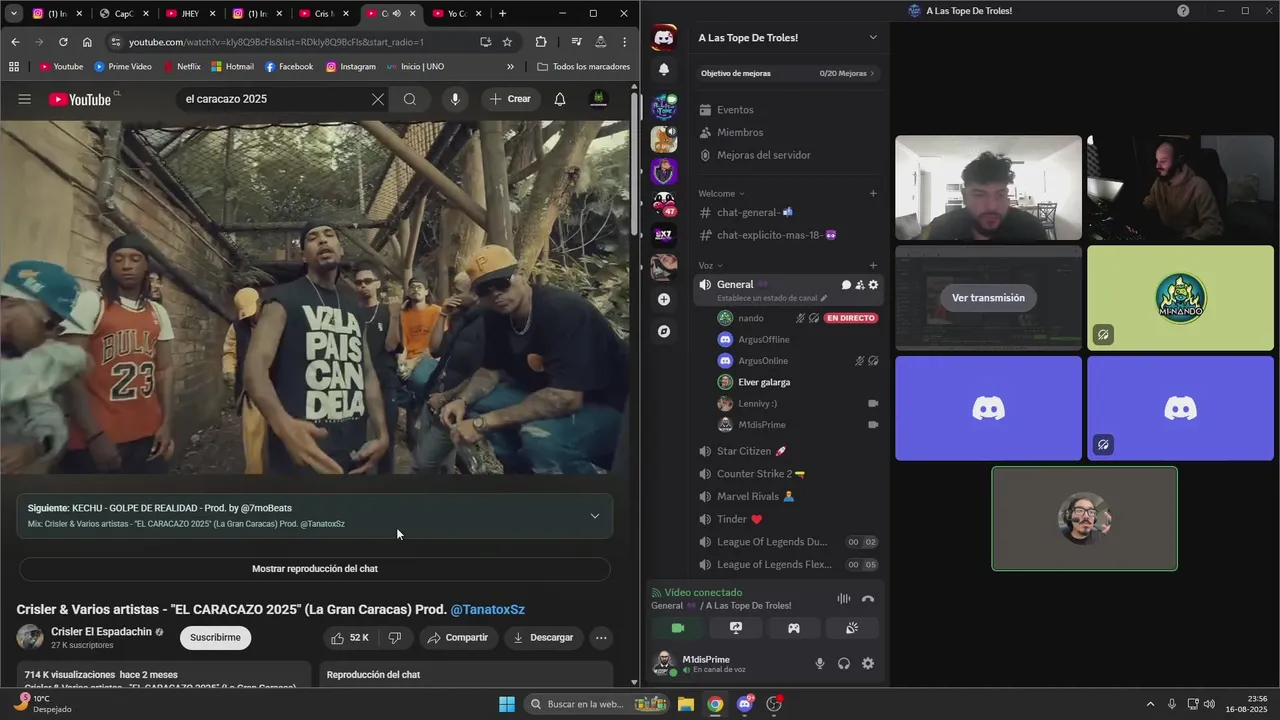Screen dimensions: 1280x720
Task: Open General channel settings gear
Action: coord(873,285)
